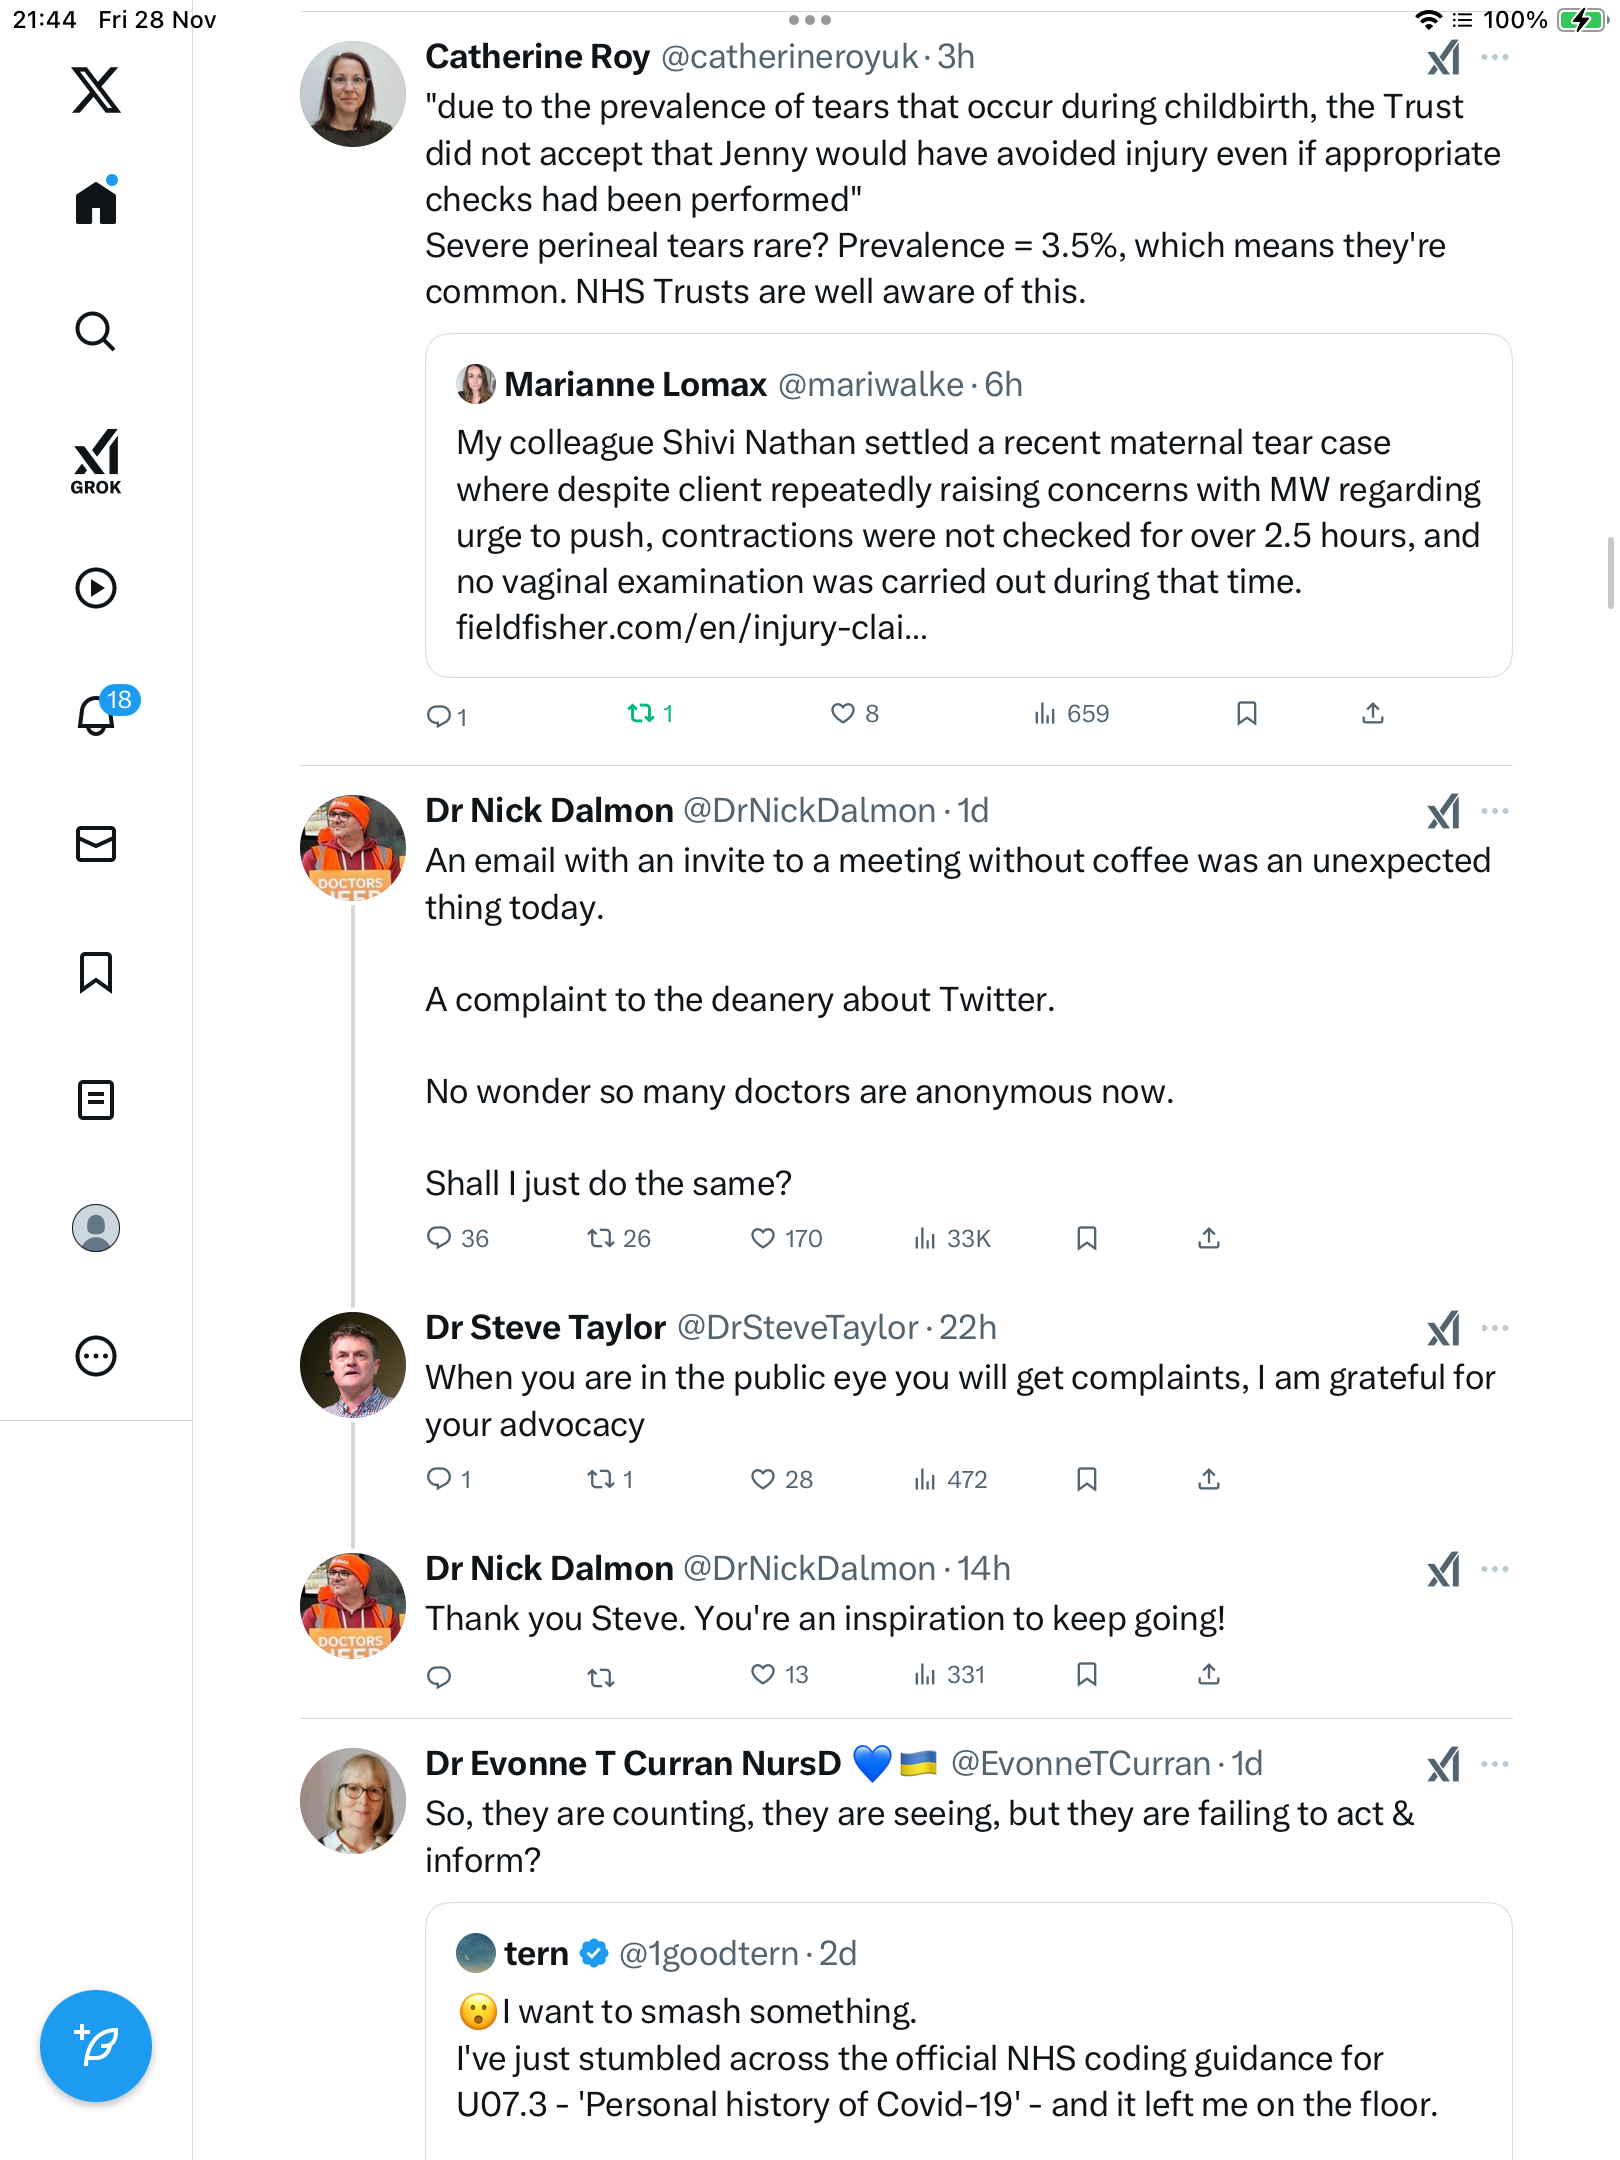The image size is (1620, 2160).
Task: Bookmark Dr Nick Dalmon's coffee meeting tweet
Action: point(1087,1239)
